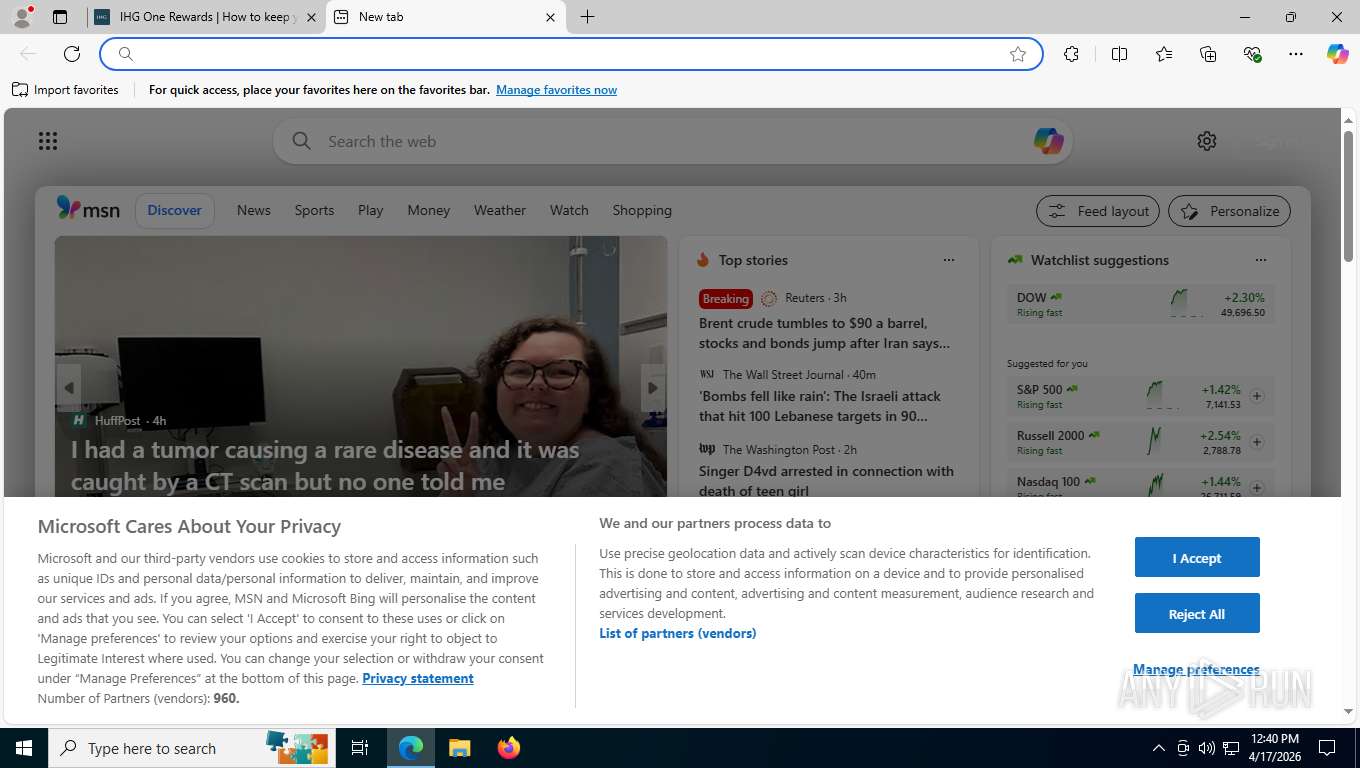Add Nasdaq 100 to the watchlist

click(x=1257, y=488)
